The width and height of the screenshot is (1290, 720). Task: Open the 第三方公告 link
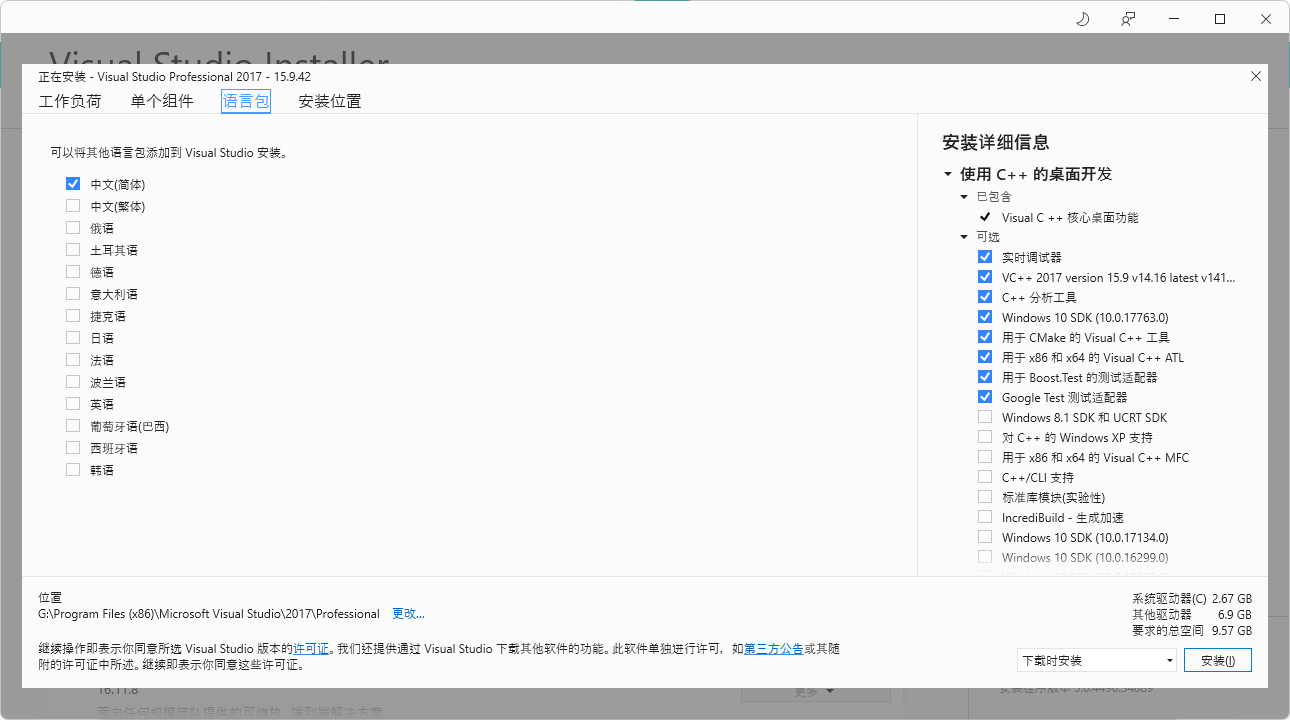tap(773, 649)
